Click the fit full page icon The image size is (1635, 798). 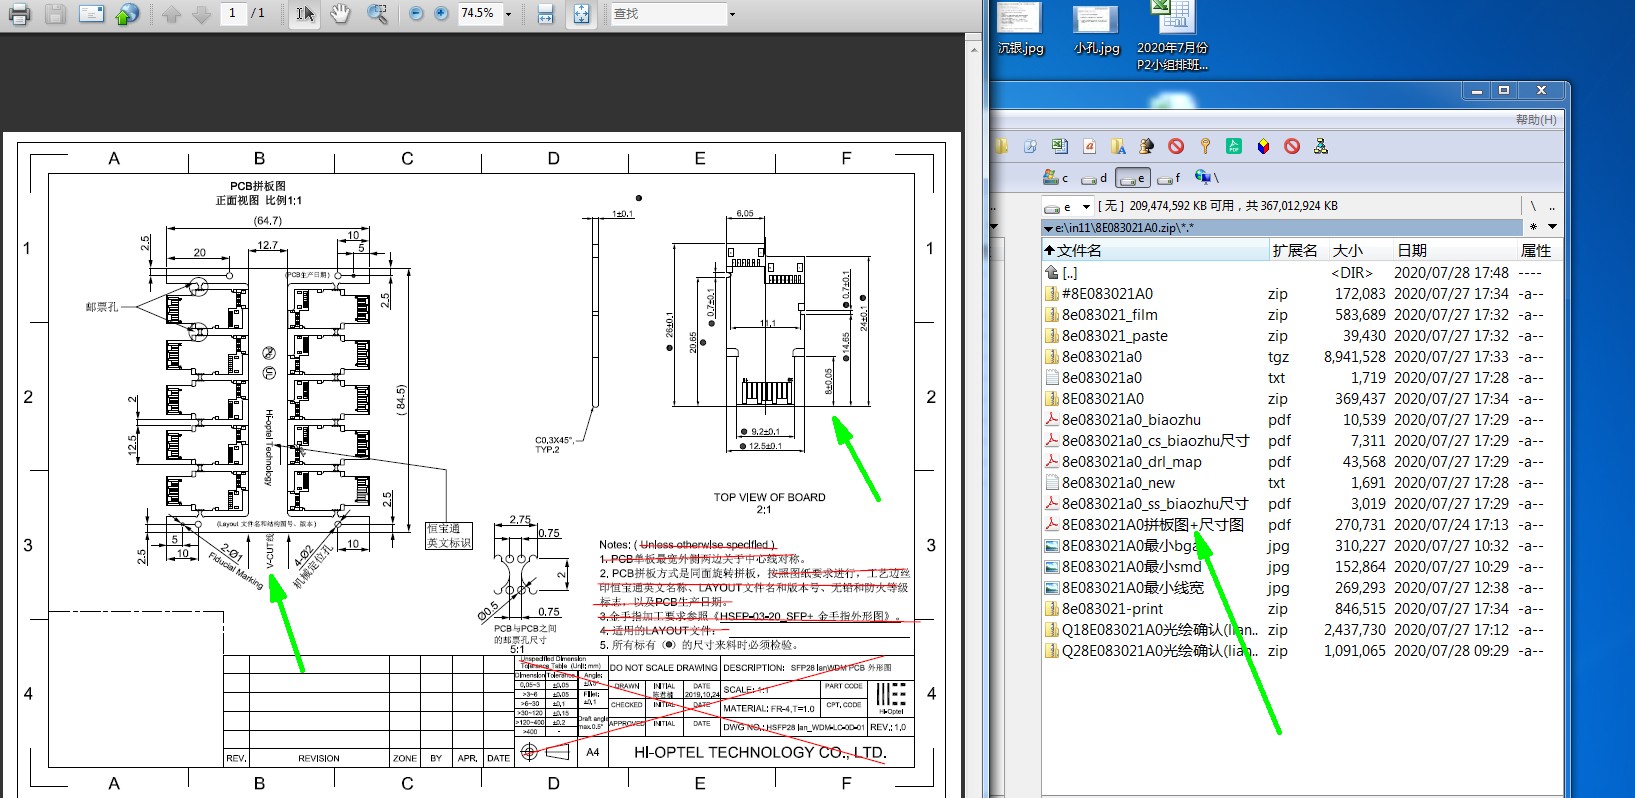pyautogui.click(x=581, y=14)
